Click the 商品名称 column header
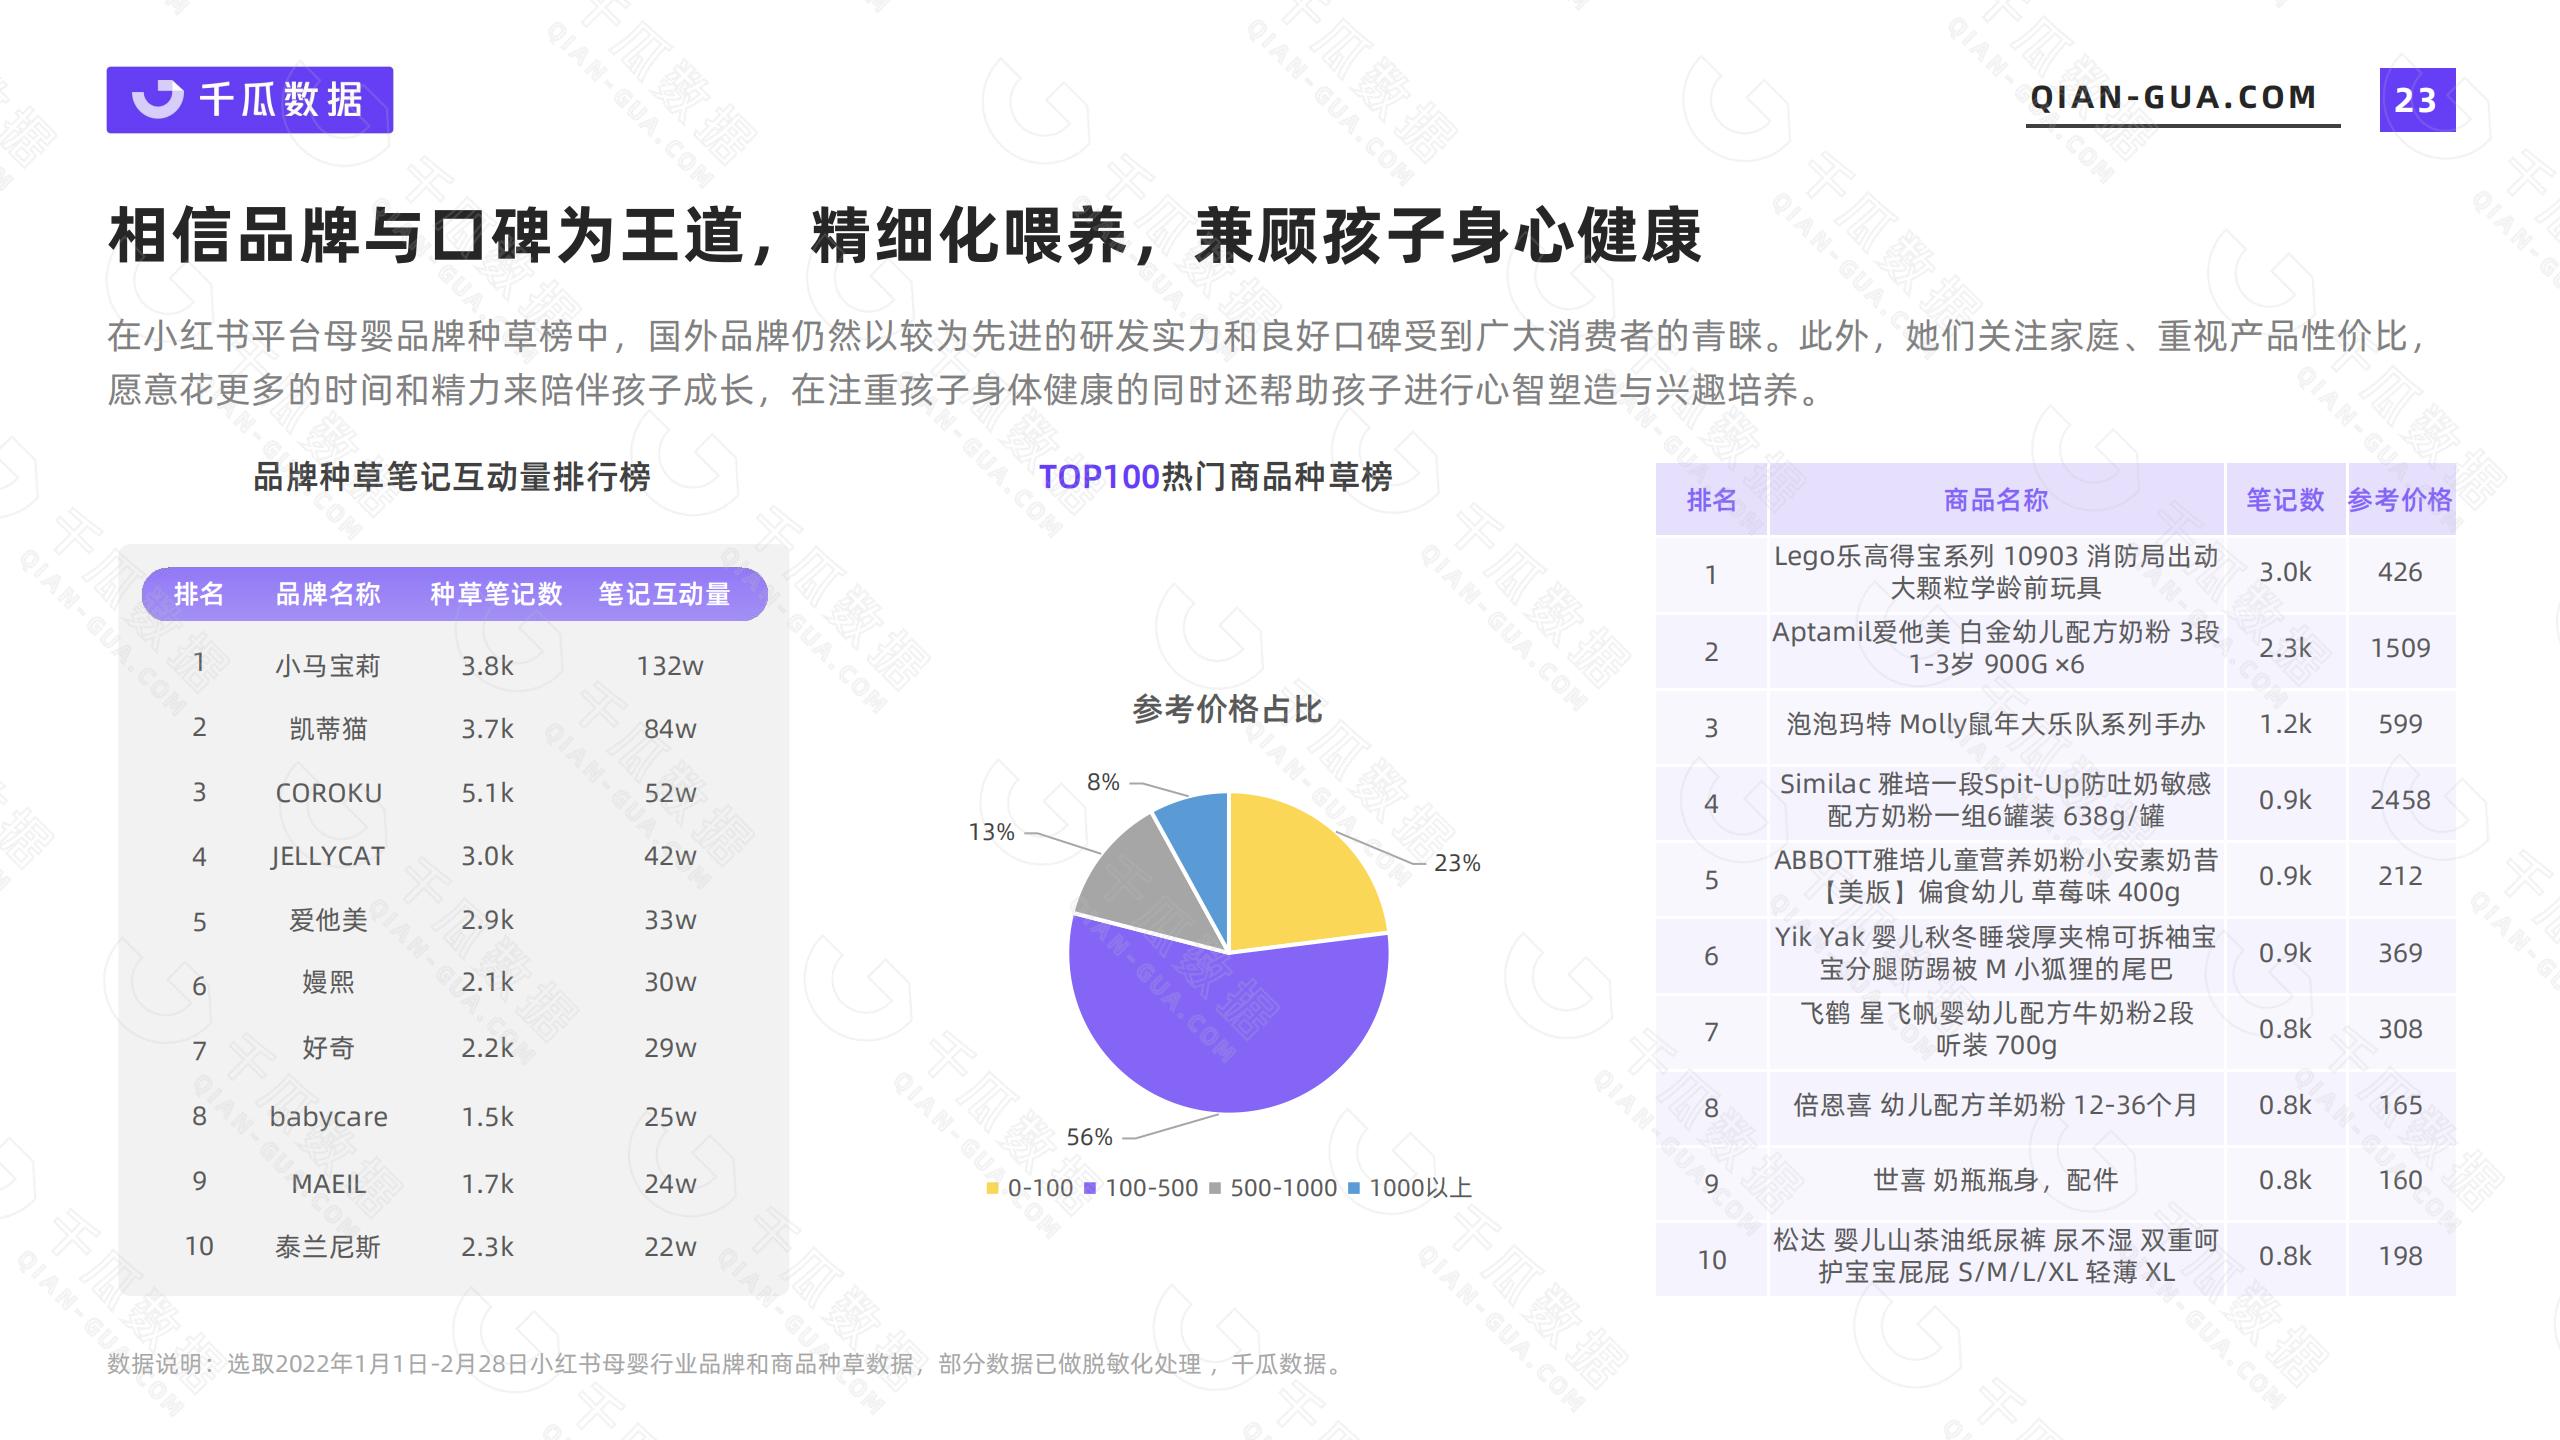The height and width of the screenshot is (1440, 2560). (1995, 499)
